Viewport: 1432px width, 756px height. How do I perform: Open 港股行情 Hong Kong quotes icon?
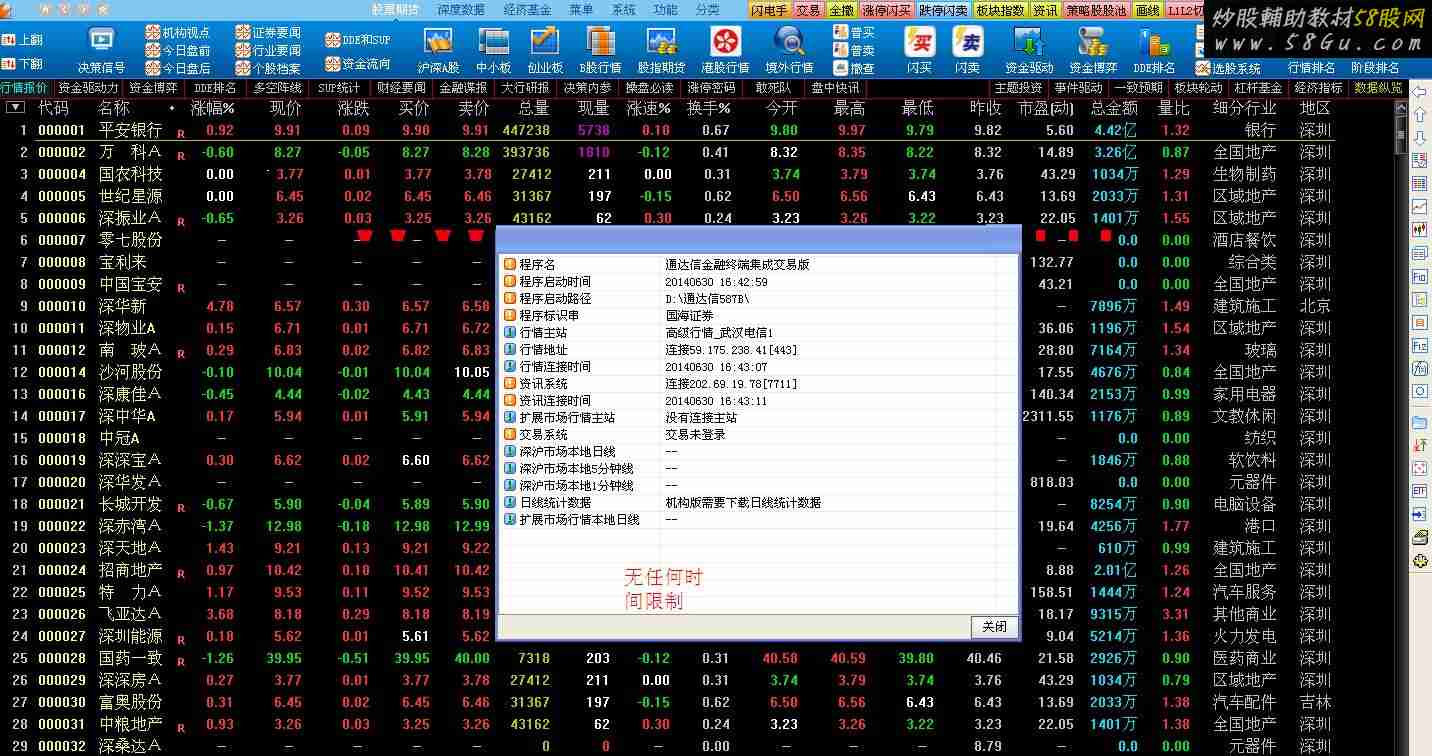coord(725,41)
